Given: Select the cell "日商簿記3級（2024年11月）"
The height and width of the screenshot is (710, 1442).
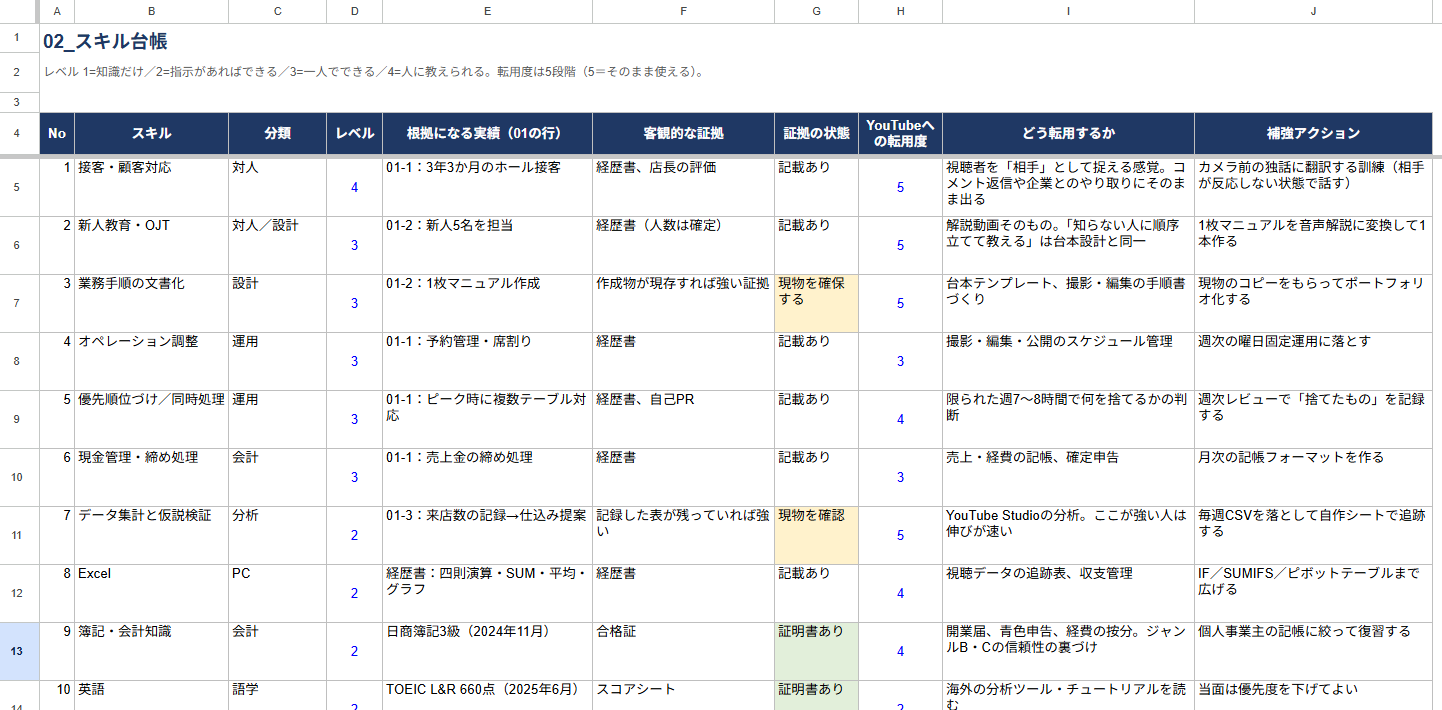Looking at the screenshot, I should point(487,651).
